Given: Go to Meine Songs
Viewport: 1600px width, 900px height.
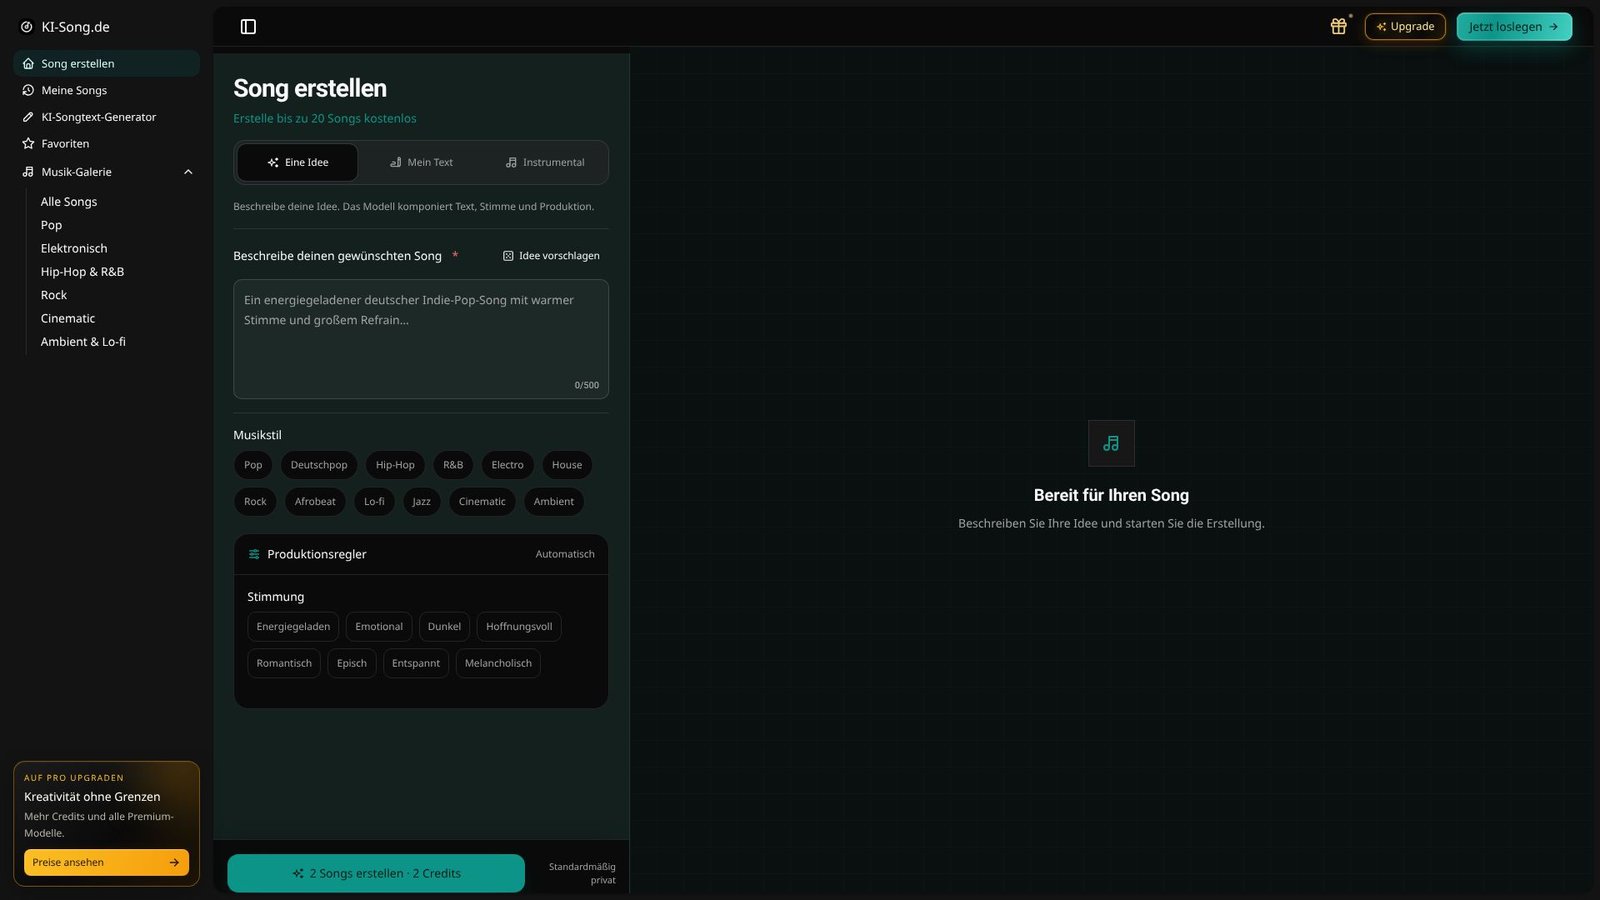Looking at the screenshot, I should 107,90.
